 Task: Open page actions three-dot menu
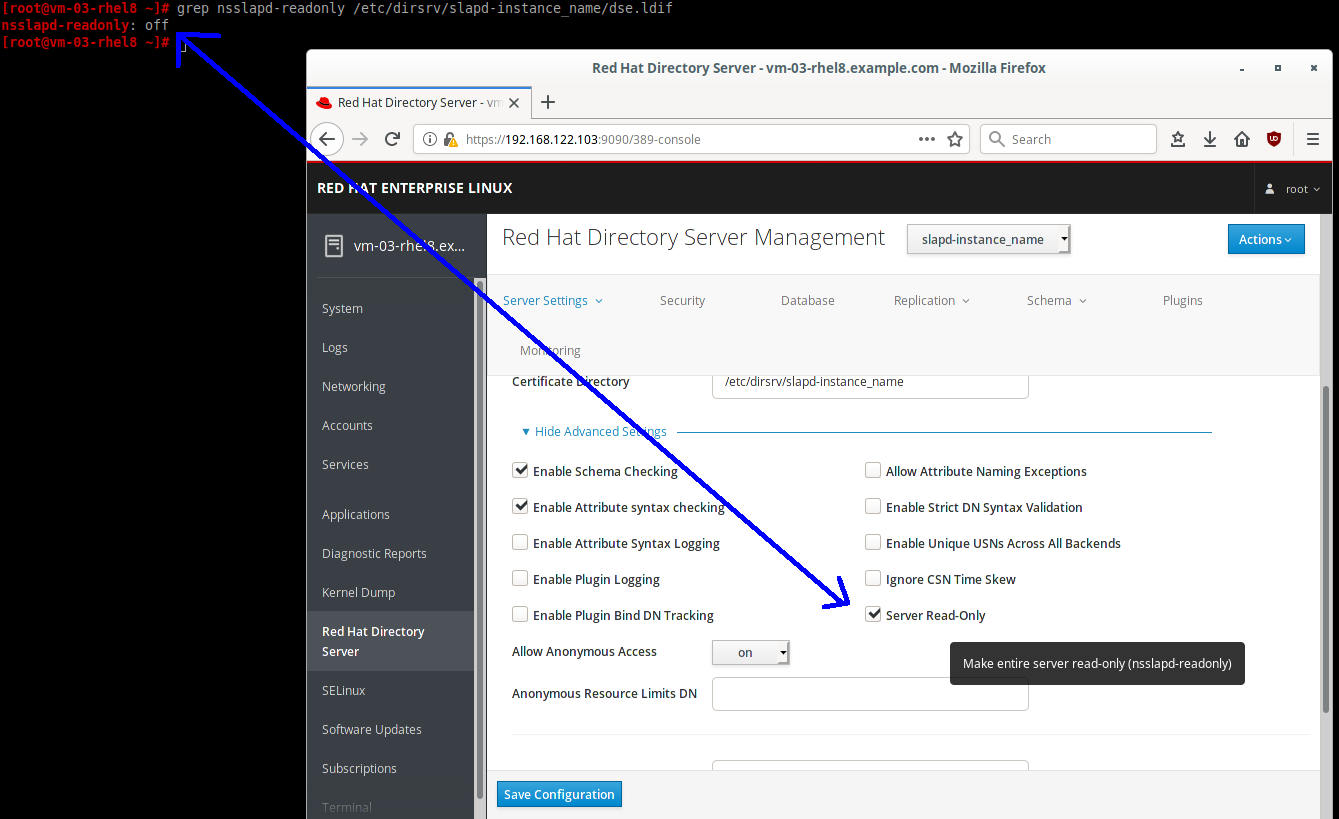[927, 139]
